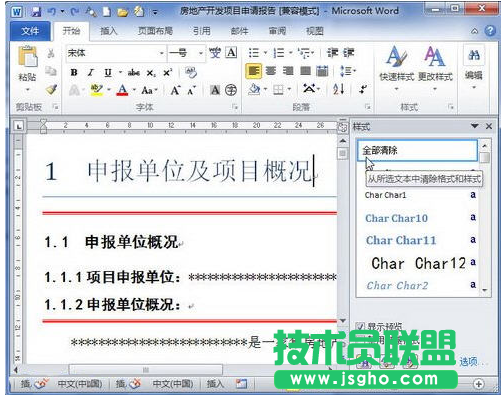Click Increase Indent icon
Screen dimensions: 501x395
(349, 53)
